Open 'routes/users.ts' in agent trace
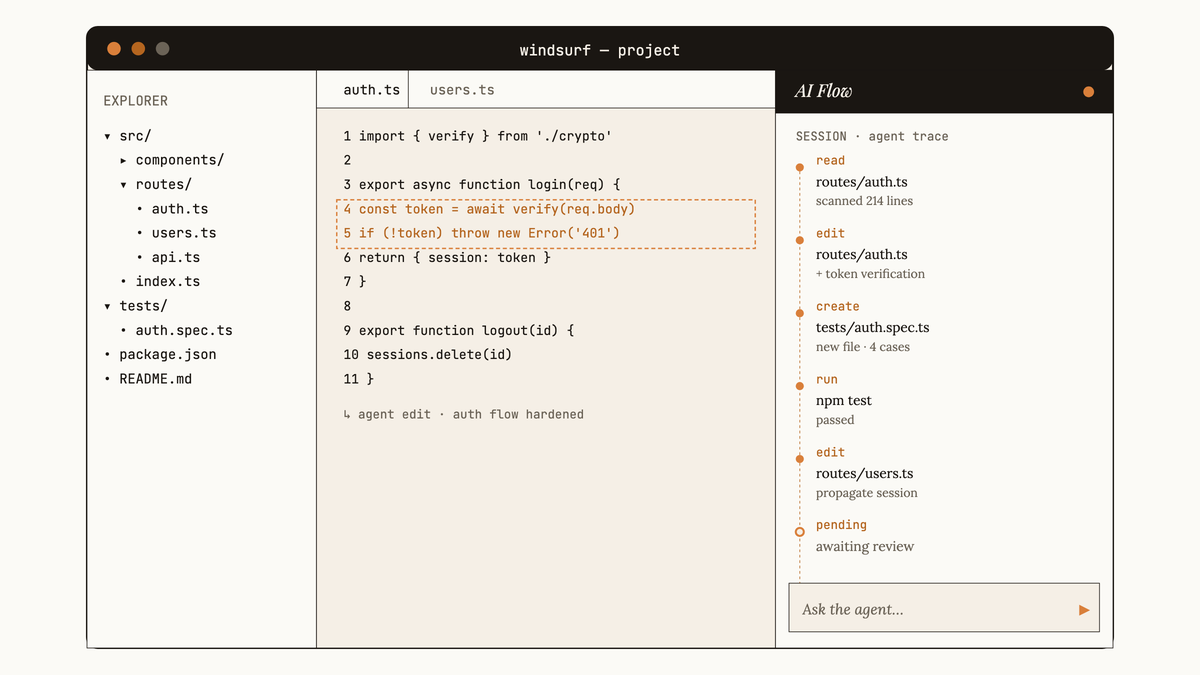Viewport: 1200px width, 675px height. click(865, 474)
